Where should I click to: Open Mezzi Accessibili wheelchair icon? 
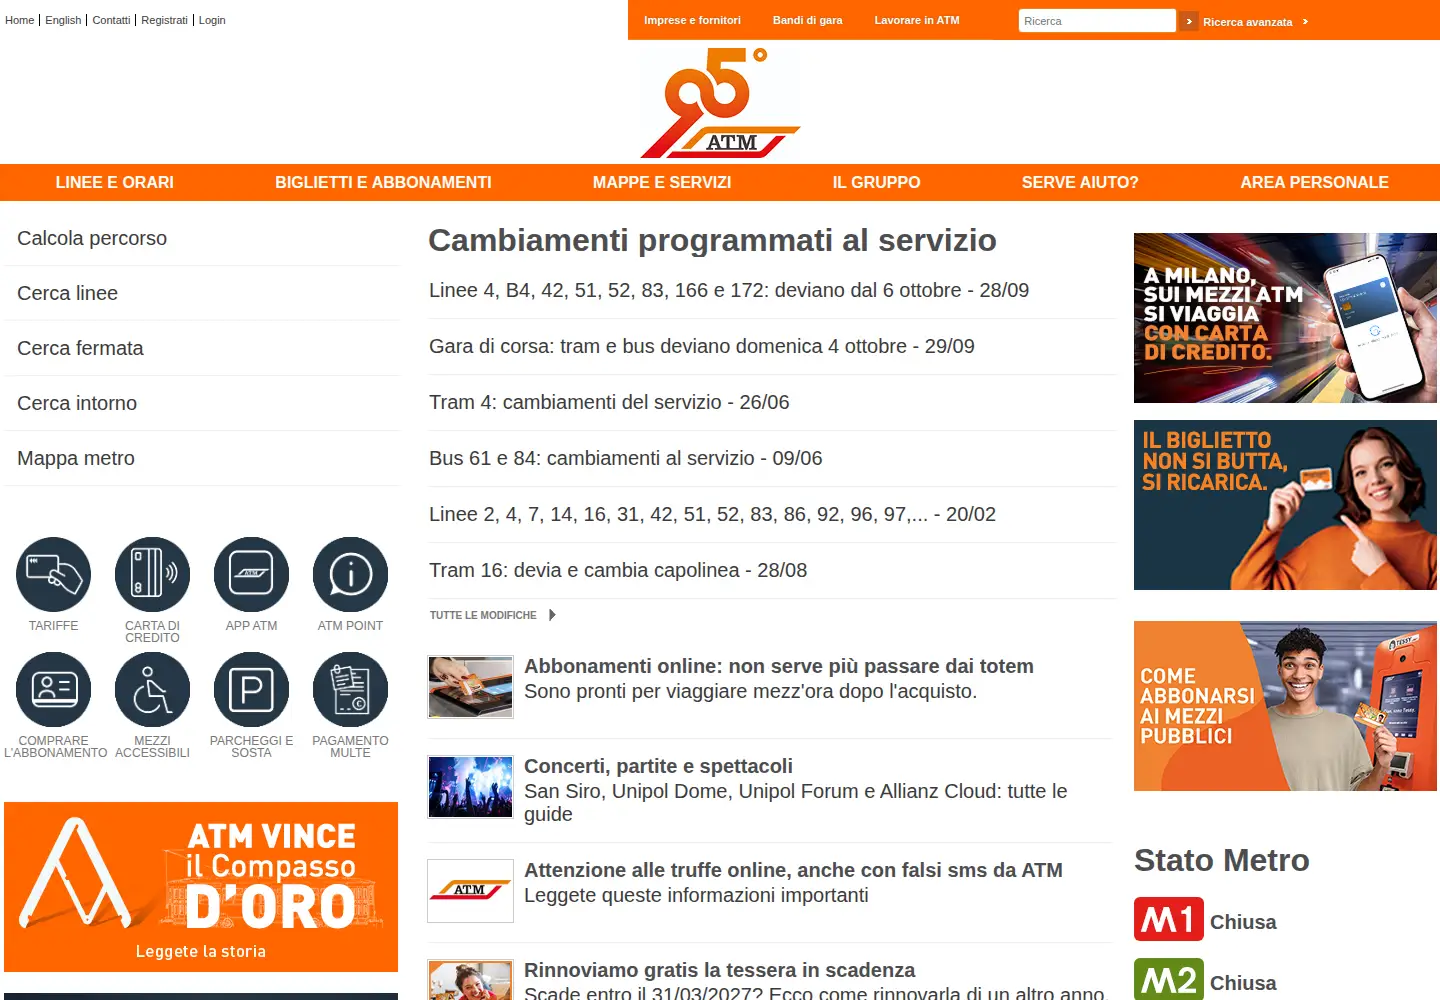(152, 689)
